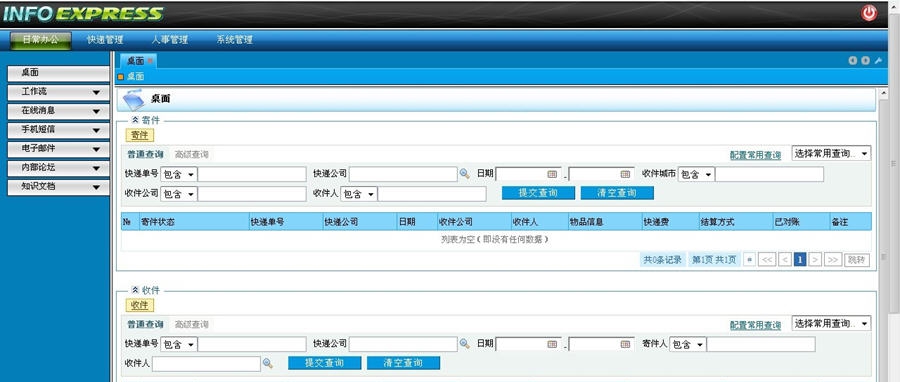Open 选择常用查询 dropdown in 收件 section

point(831,323)
